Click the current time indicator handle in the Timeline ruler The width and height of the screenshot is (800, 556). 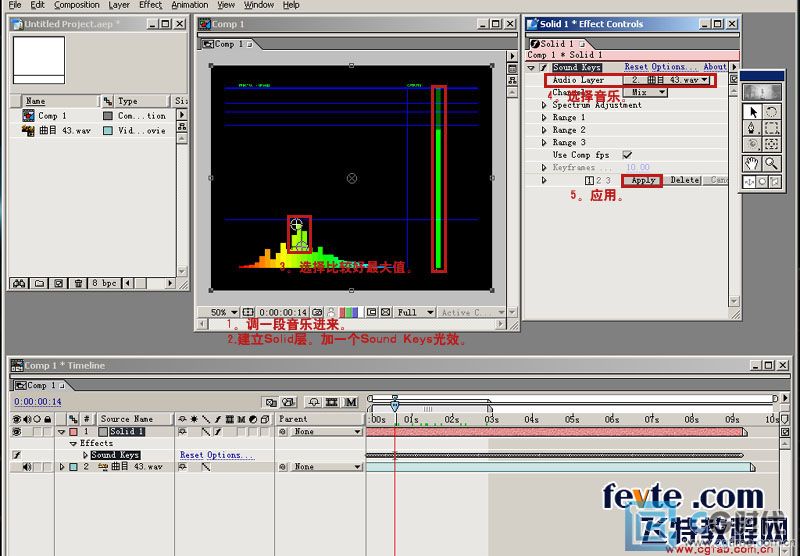394,405
